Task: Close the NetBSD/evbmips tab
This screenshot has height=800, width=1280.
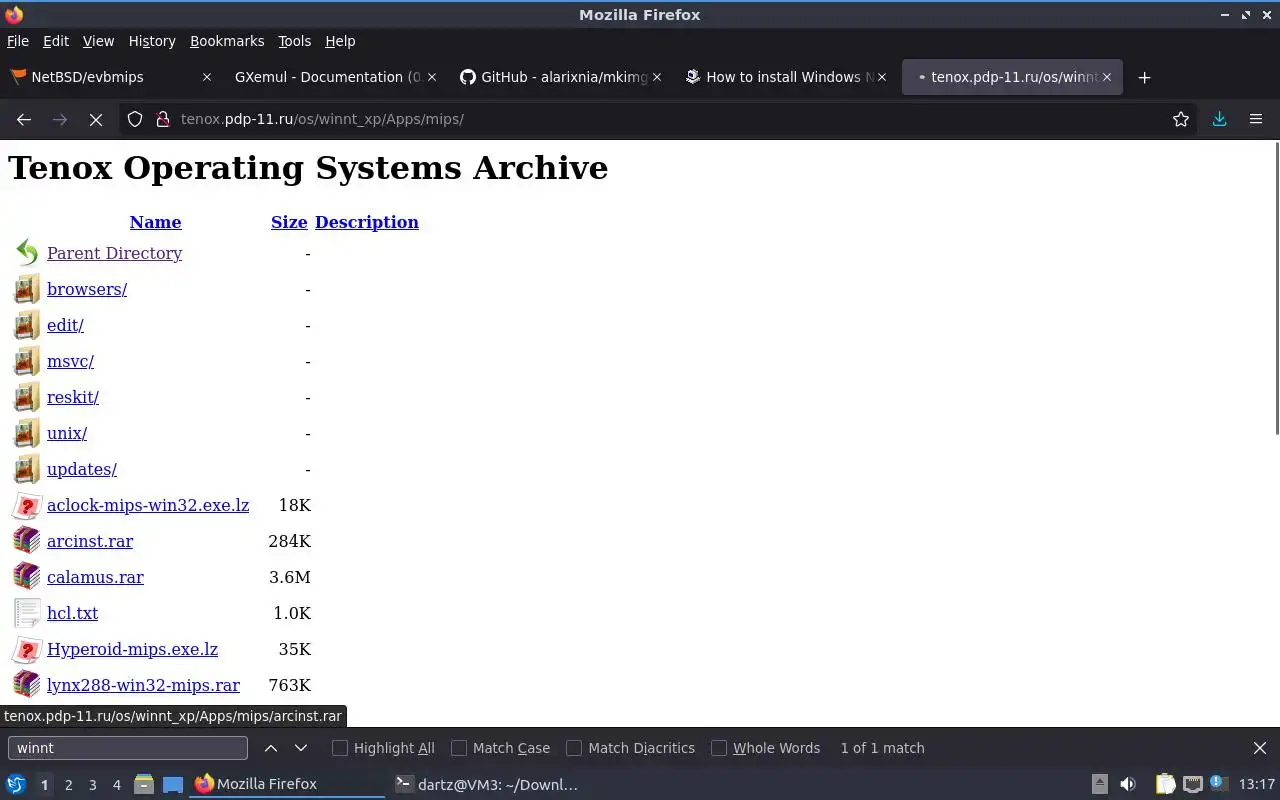Action: point(207,77)
